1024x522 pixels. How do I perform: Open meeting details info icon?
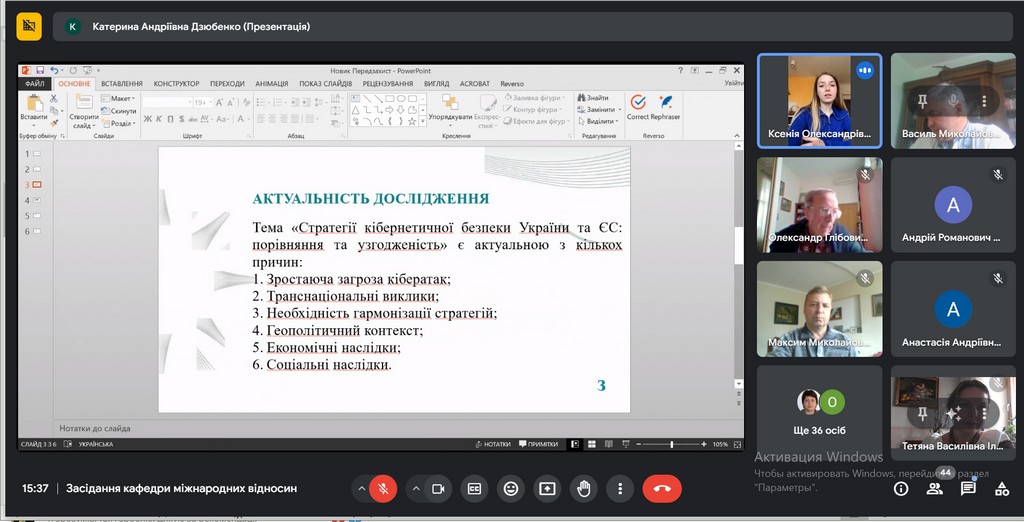(x=901, y=489)
